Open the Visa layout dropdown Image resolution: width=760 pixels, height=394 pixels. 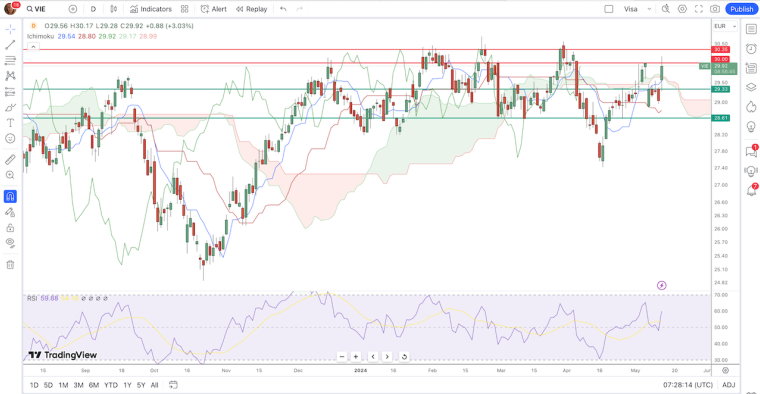point(637,9)
